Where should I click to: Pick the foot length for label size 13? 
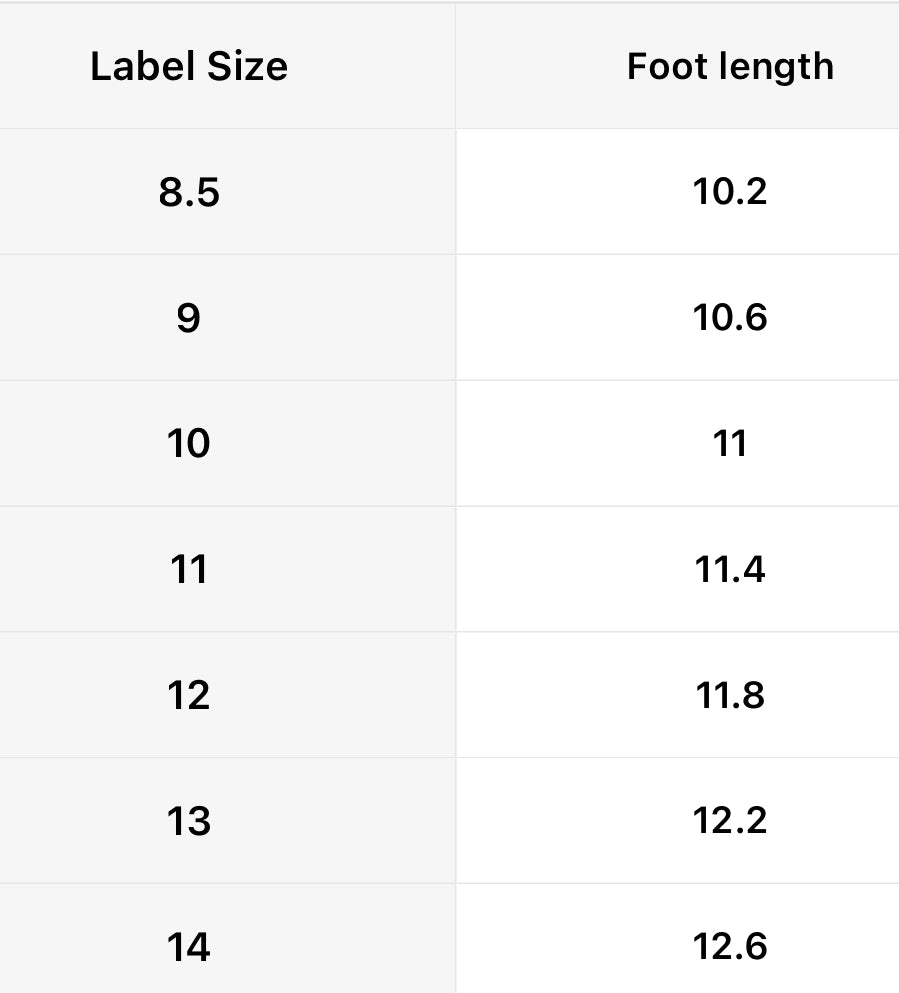[730, 821]
